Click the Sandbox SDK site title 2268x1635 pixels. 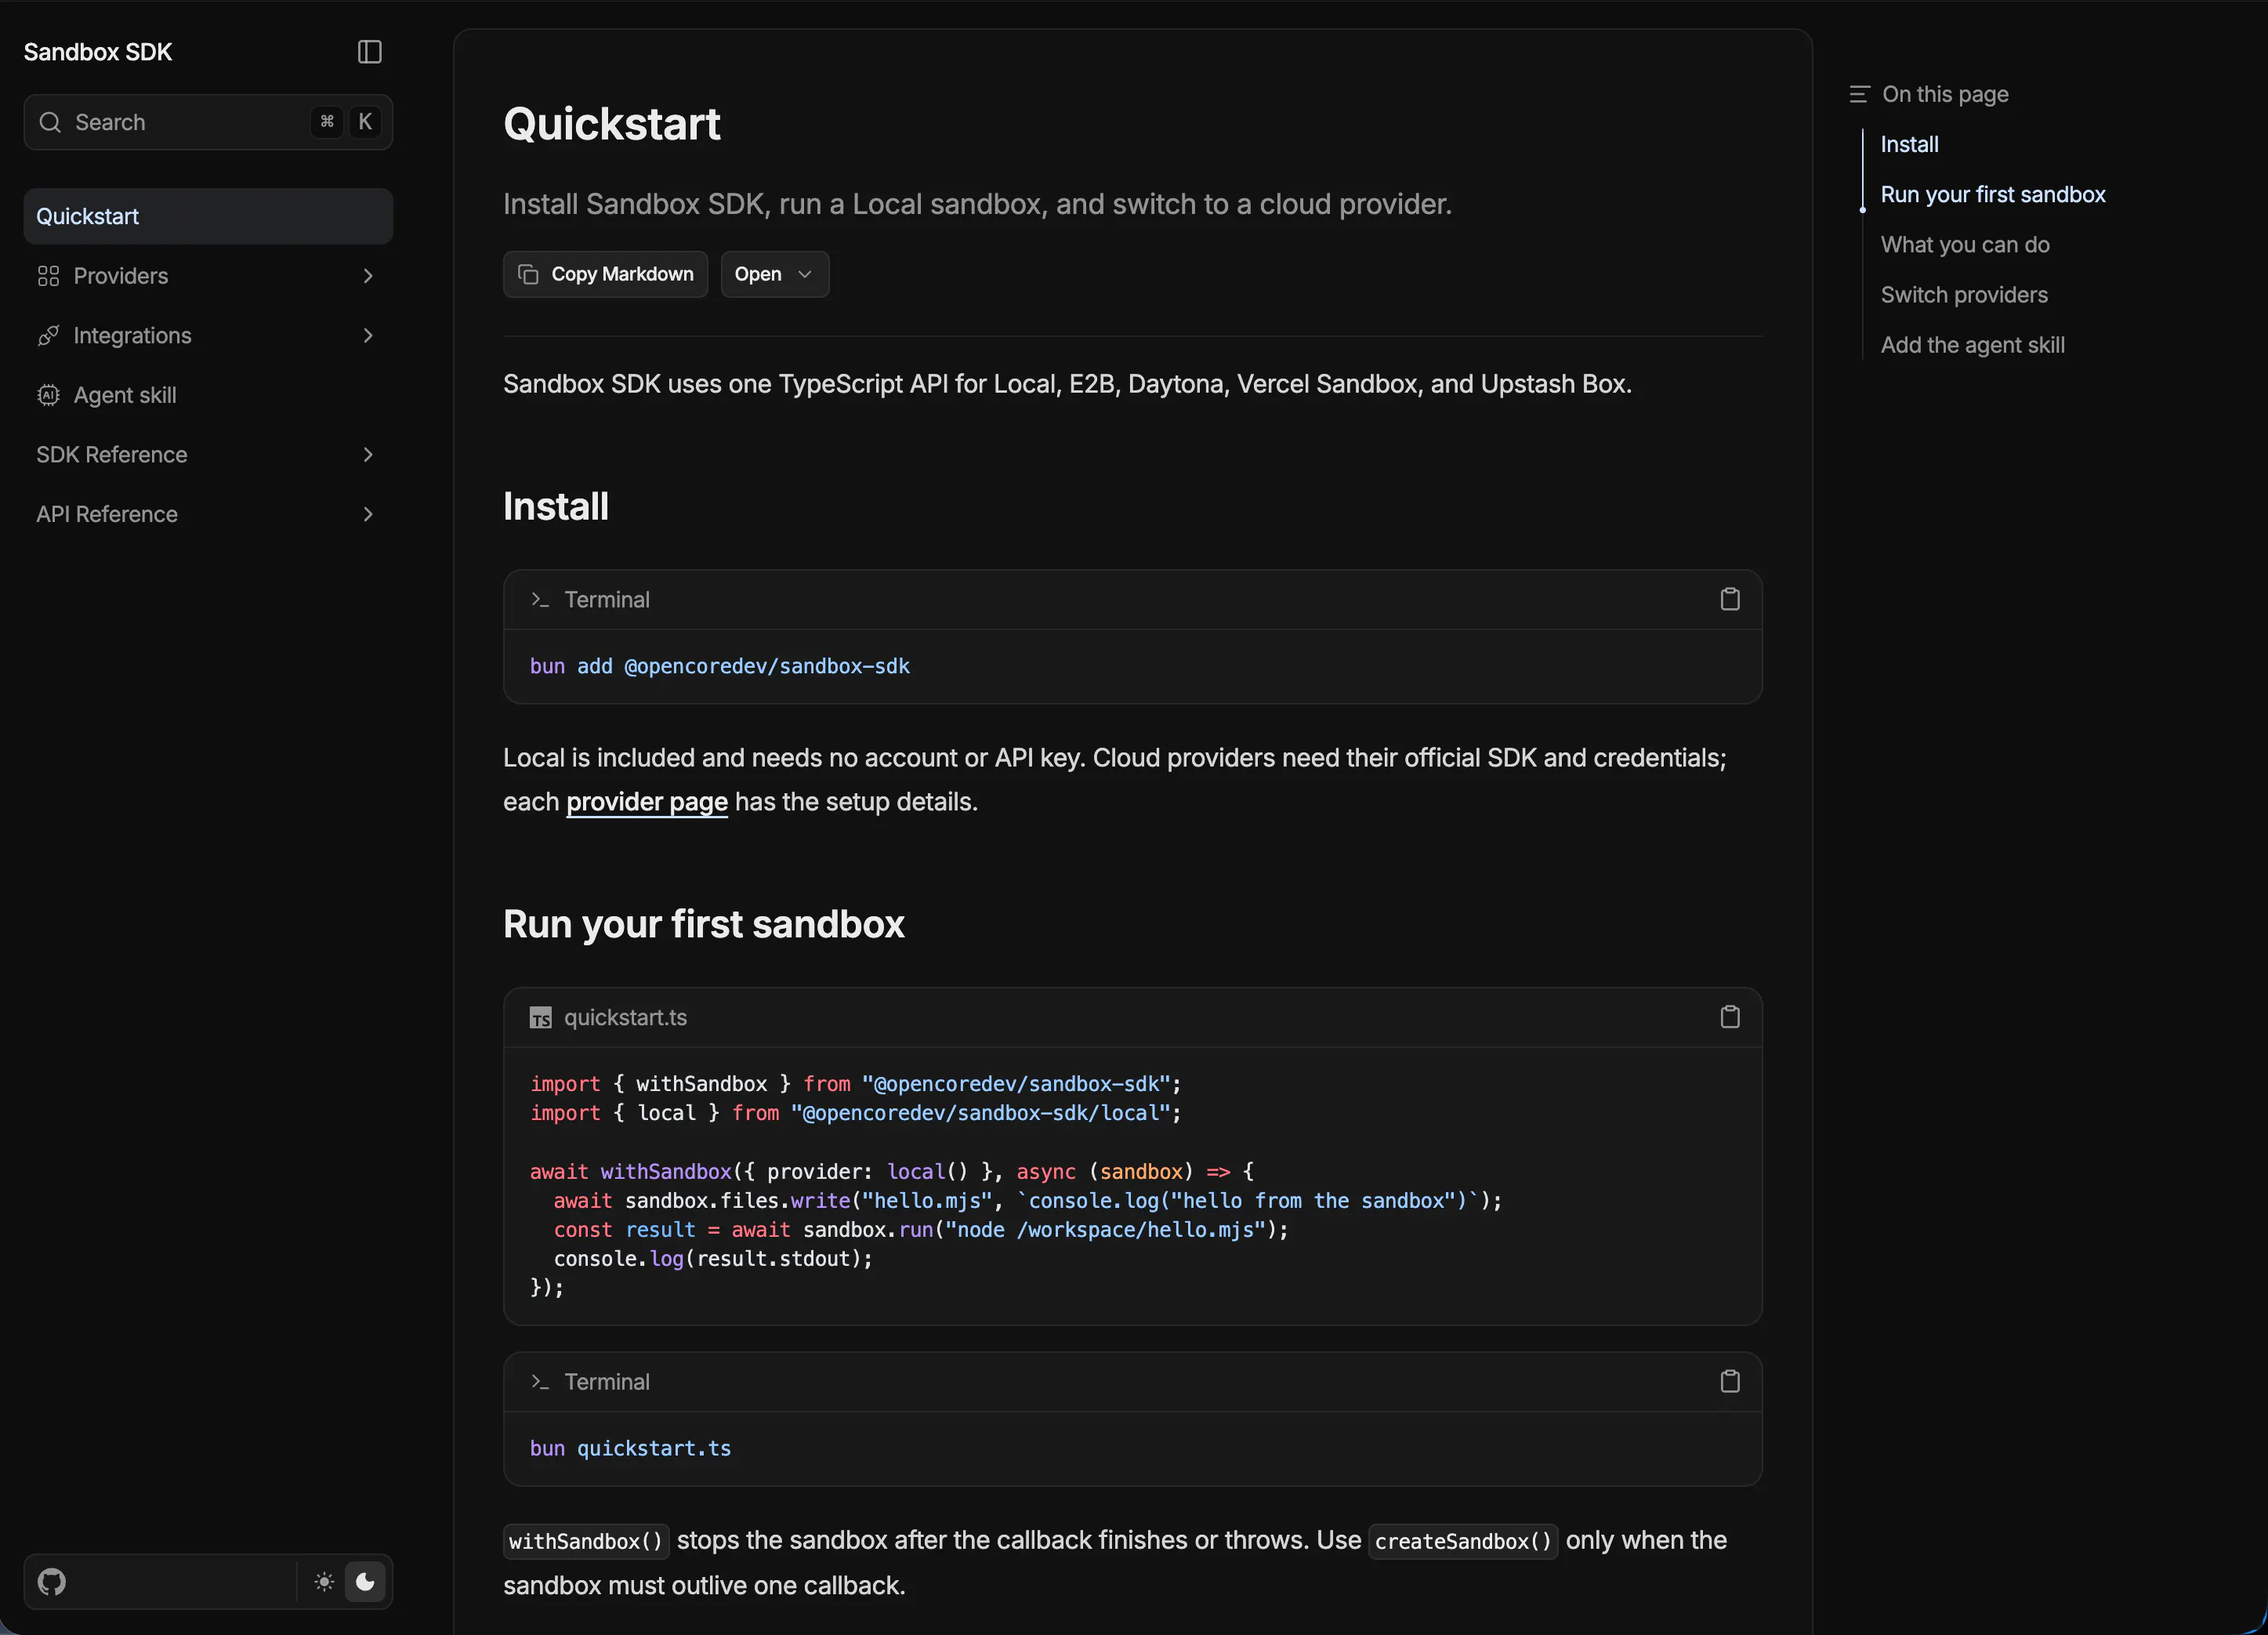98,52
